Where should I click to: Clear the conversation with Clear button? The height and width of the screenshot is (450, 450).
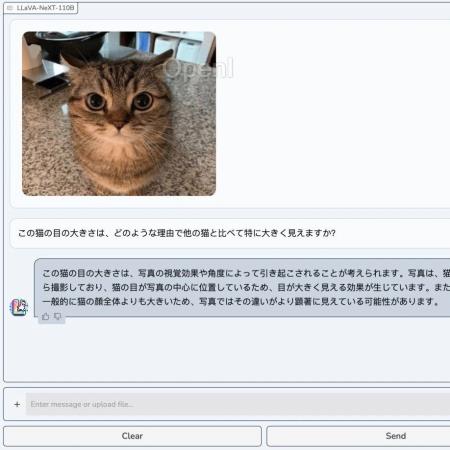[132, 436]
